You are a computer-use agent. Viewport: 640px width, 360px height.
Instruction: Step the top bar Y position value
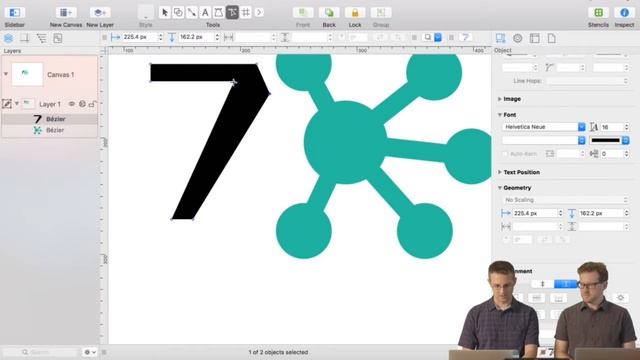(217, 37)
